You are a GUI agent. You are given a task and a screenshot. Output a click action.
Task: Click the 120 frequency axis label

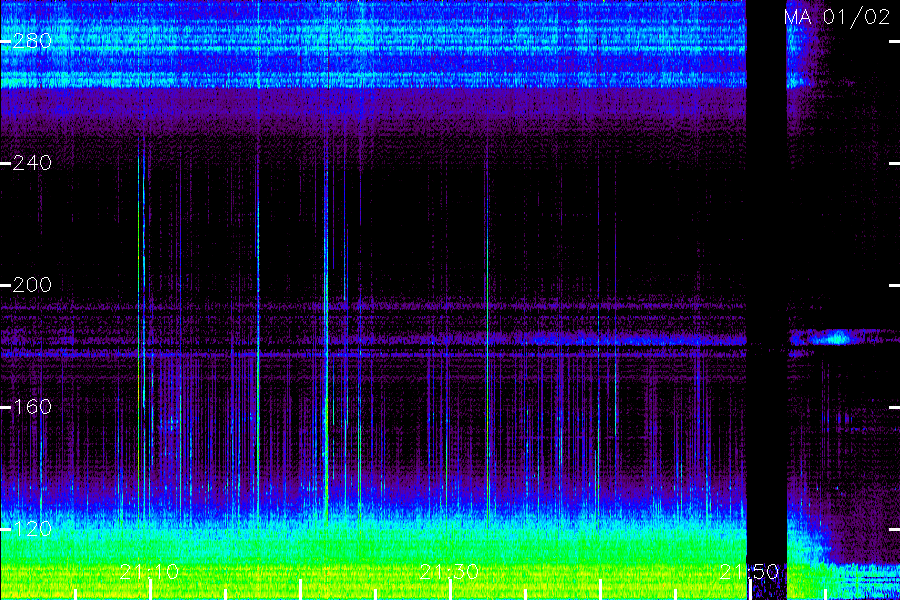click(32, 529)
